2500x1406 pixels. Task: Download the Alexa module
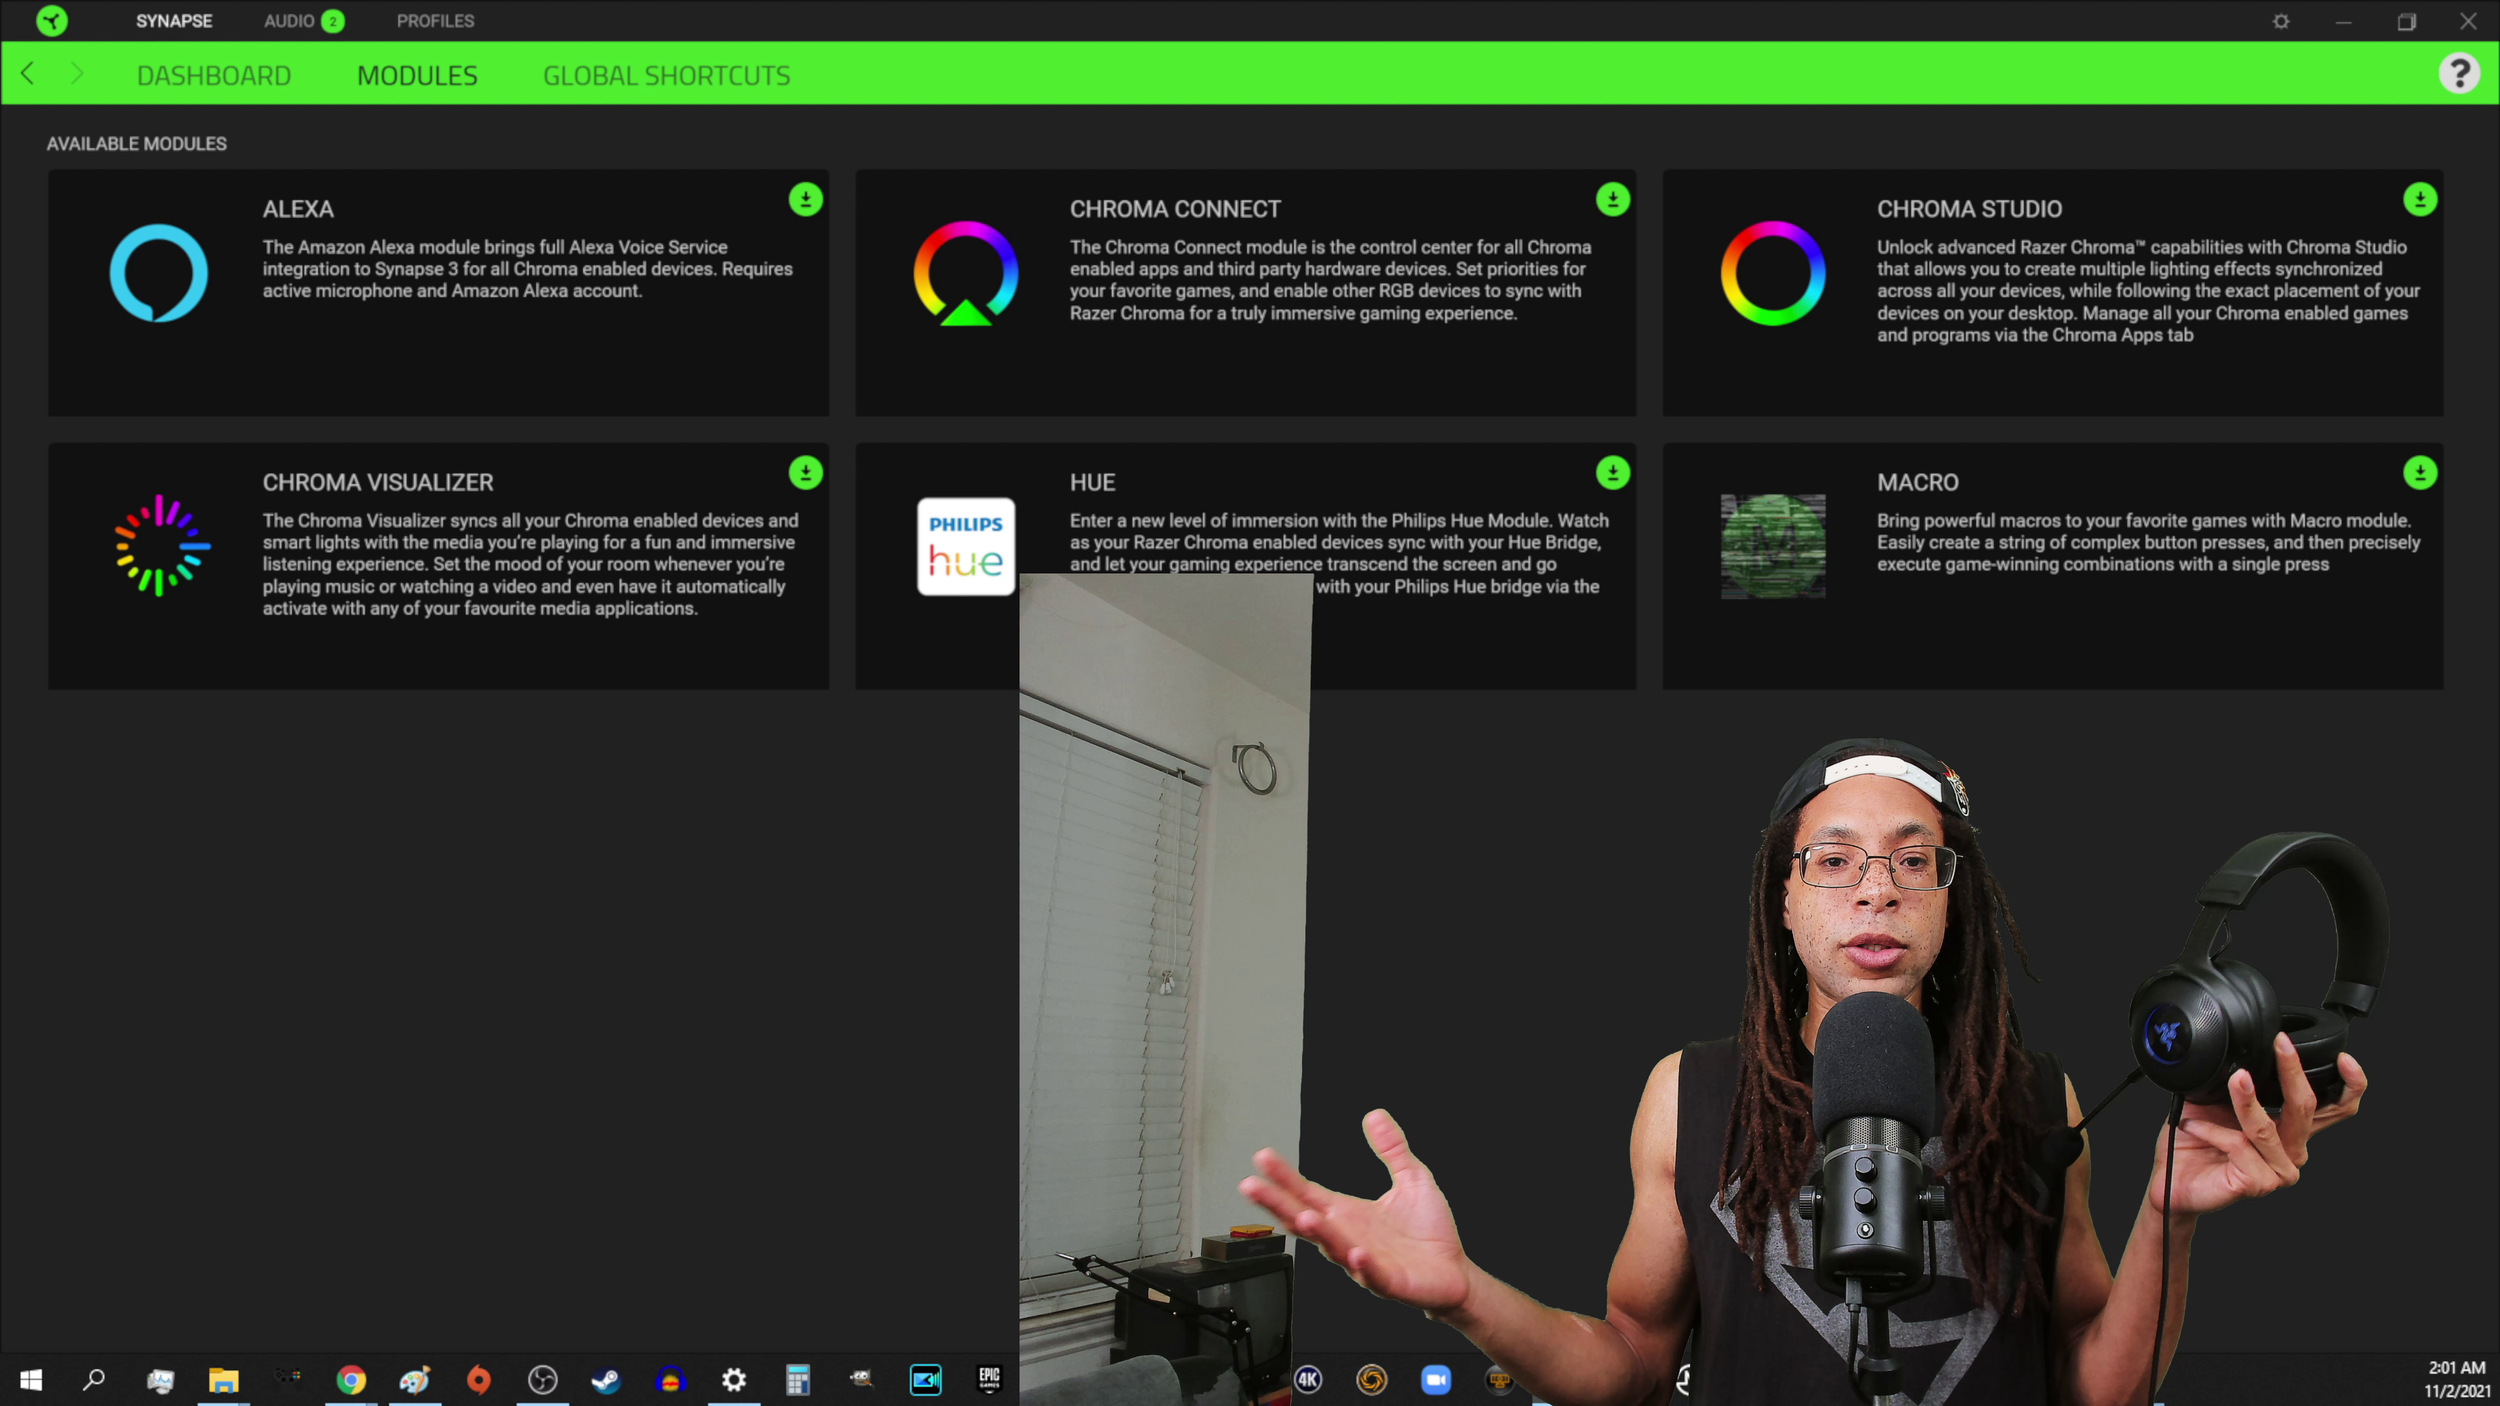(x=805, y=200)
